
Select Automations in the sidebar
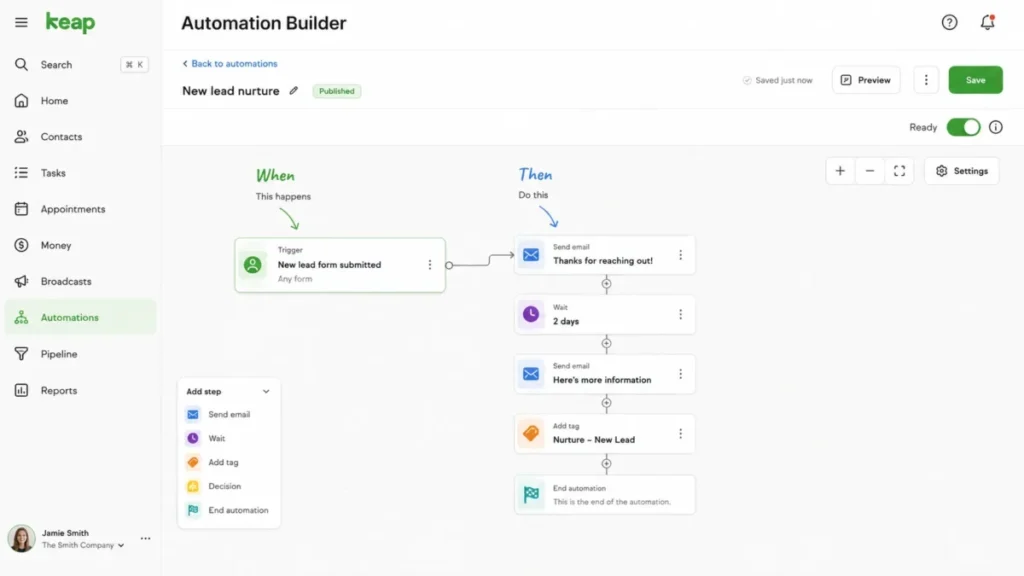coord(81,317)
